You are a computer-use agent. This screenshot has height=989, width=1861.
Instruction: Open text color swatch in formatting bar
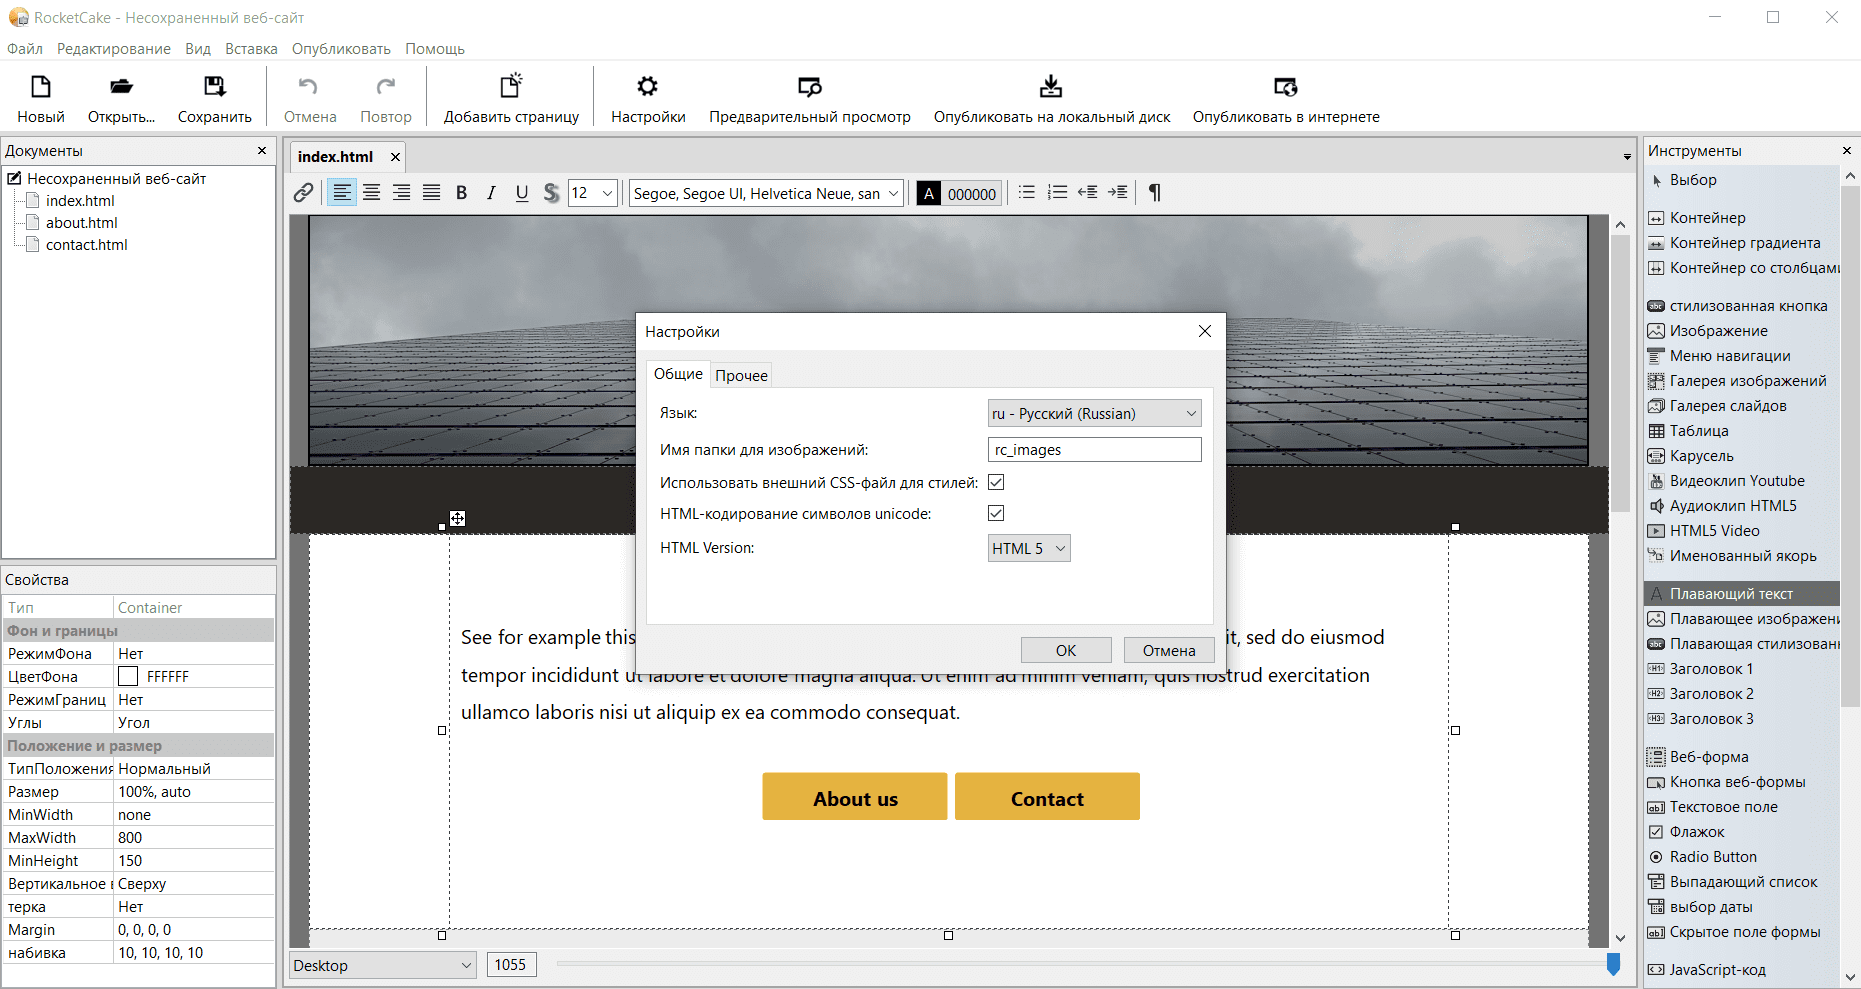[929, 193]
